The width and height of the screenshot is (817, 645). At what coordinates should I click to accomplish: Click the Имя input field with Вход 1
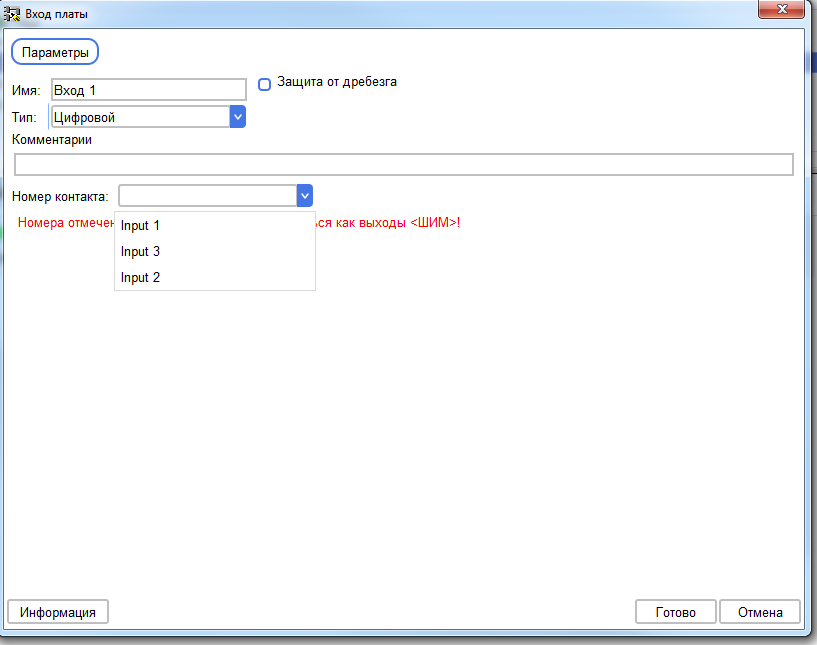click(148, 90)
